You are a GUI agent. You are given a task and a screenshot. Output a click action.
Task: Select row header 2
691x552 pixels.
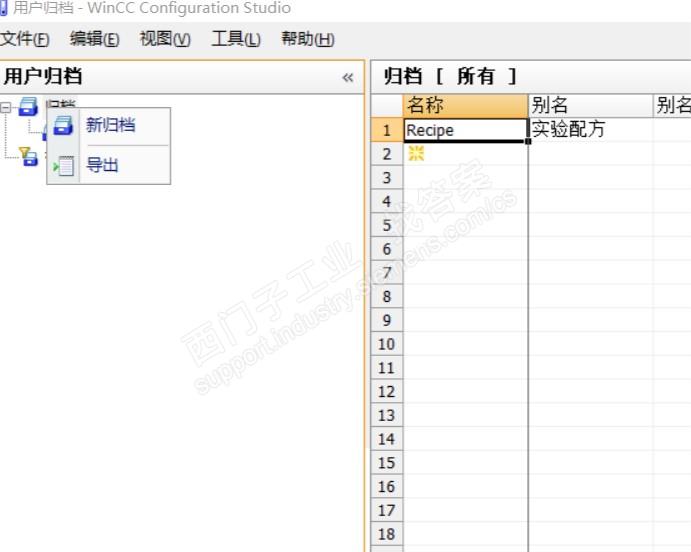coord(387,154)
